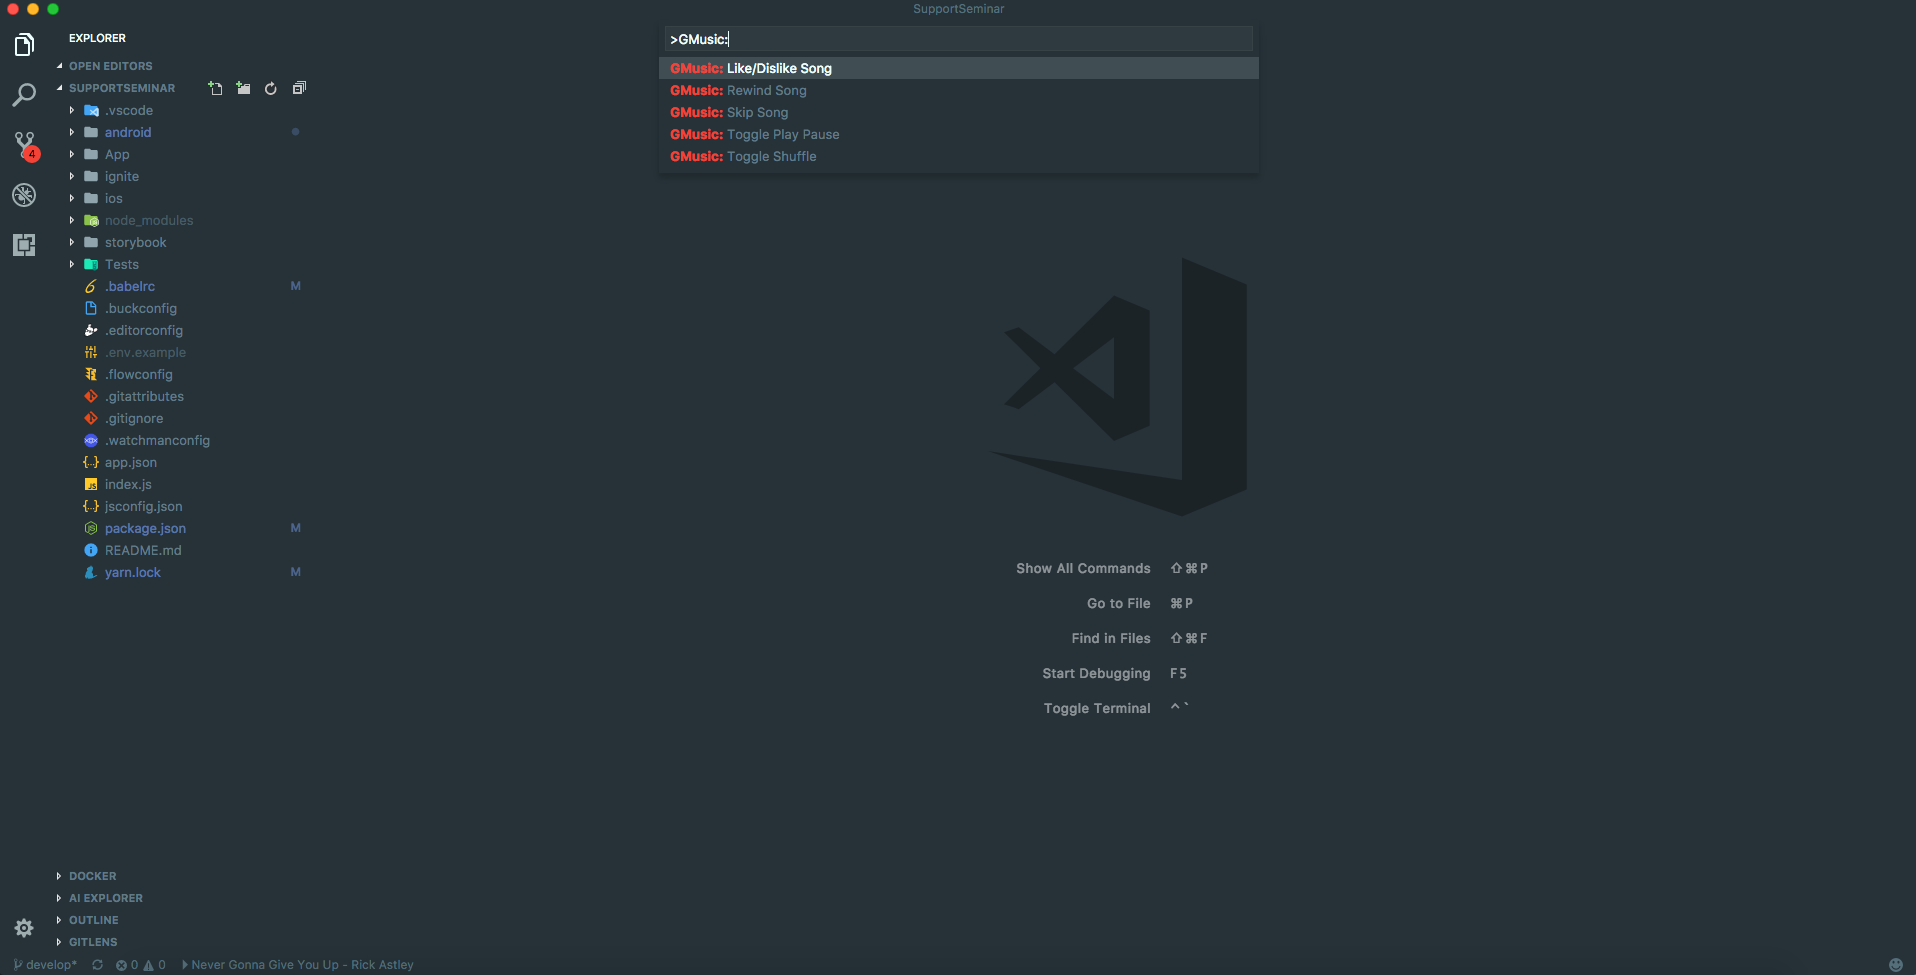Open the errors and warnings count
This screenshot has width=1916, height=975.
(141, 965)
